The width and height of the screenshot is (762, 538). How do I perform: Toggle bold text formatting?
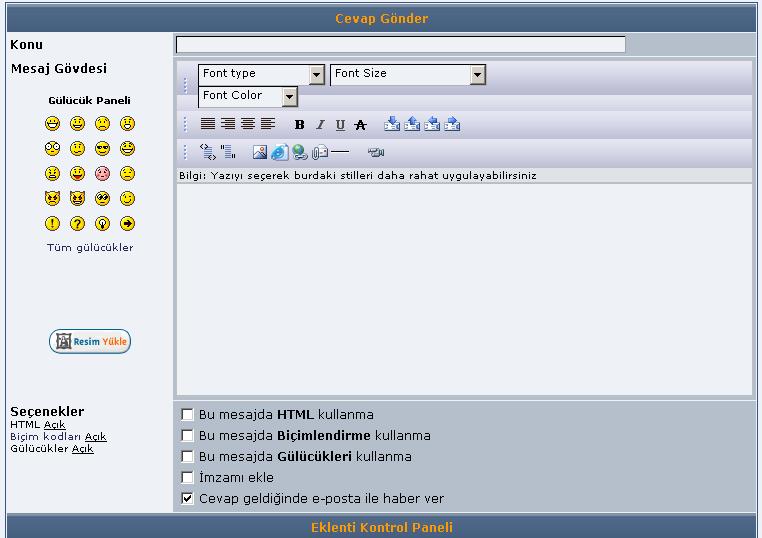(299, 125)
